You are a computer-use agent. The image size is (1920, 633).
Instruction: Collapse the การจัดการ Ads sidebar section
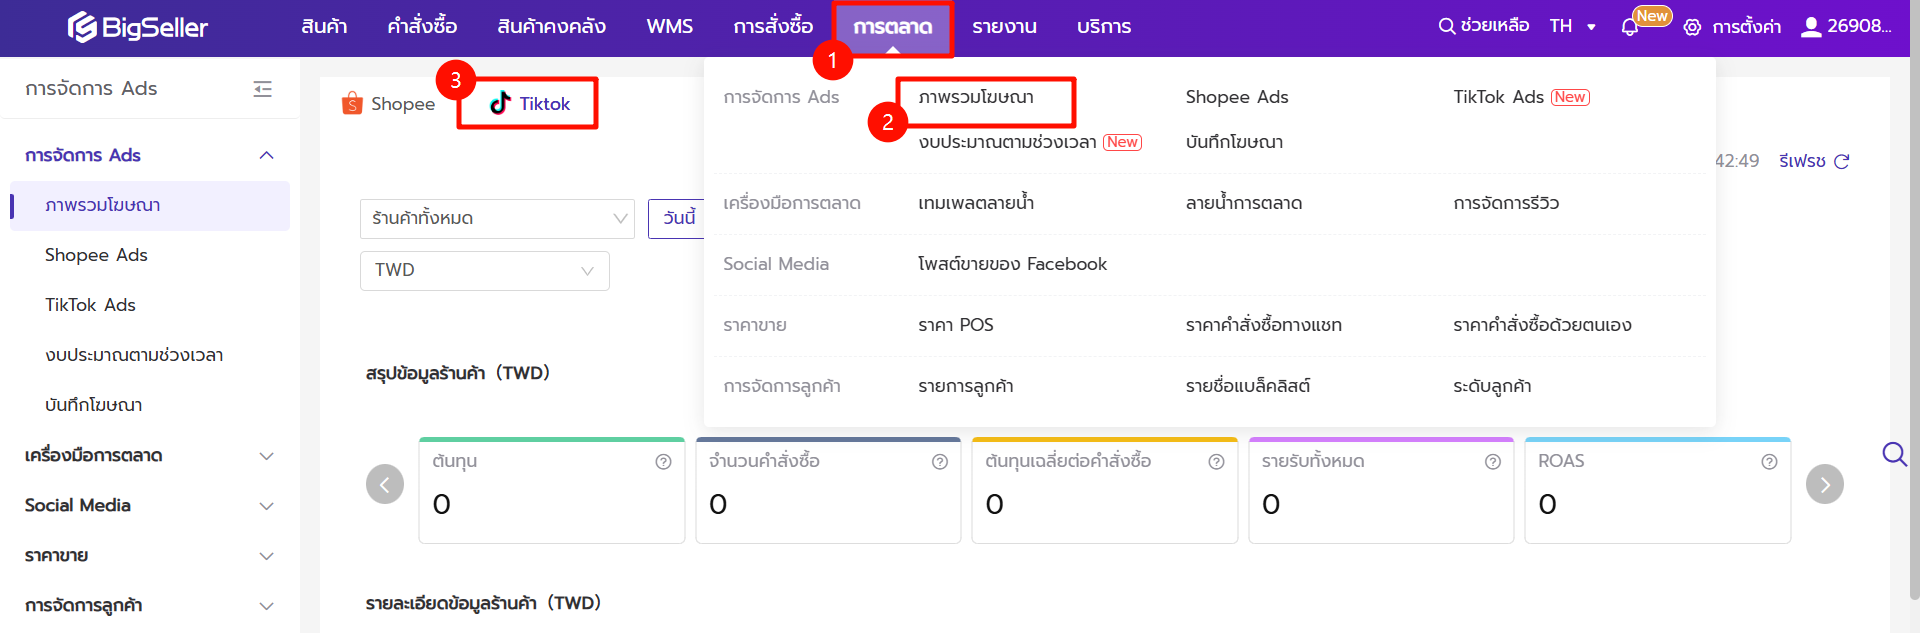point(266,156)
